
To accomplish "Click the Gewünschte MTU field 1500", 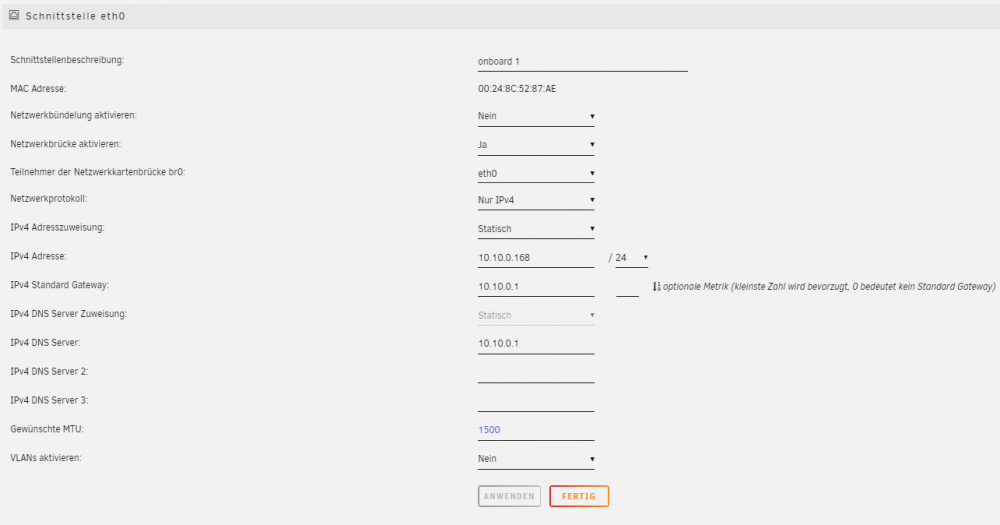I will tap(536, 431).
